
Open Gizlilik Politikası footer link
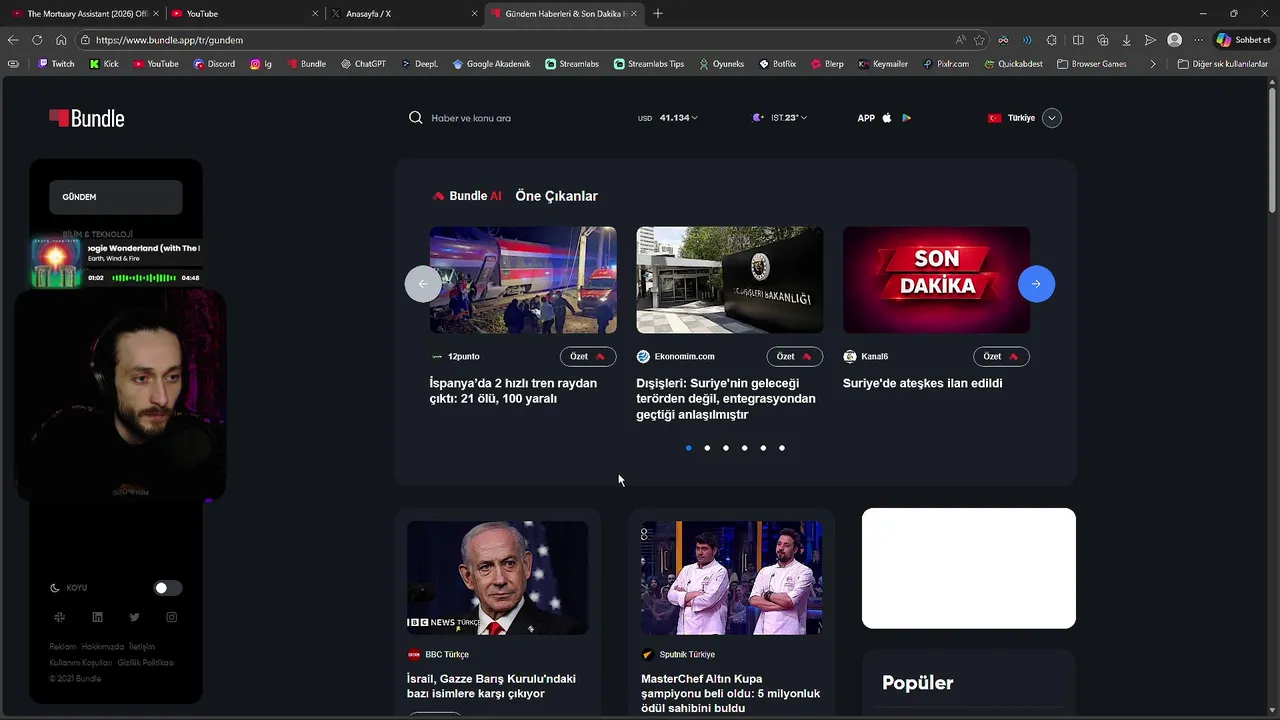pos(146,663)
